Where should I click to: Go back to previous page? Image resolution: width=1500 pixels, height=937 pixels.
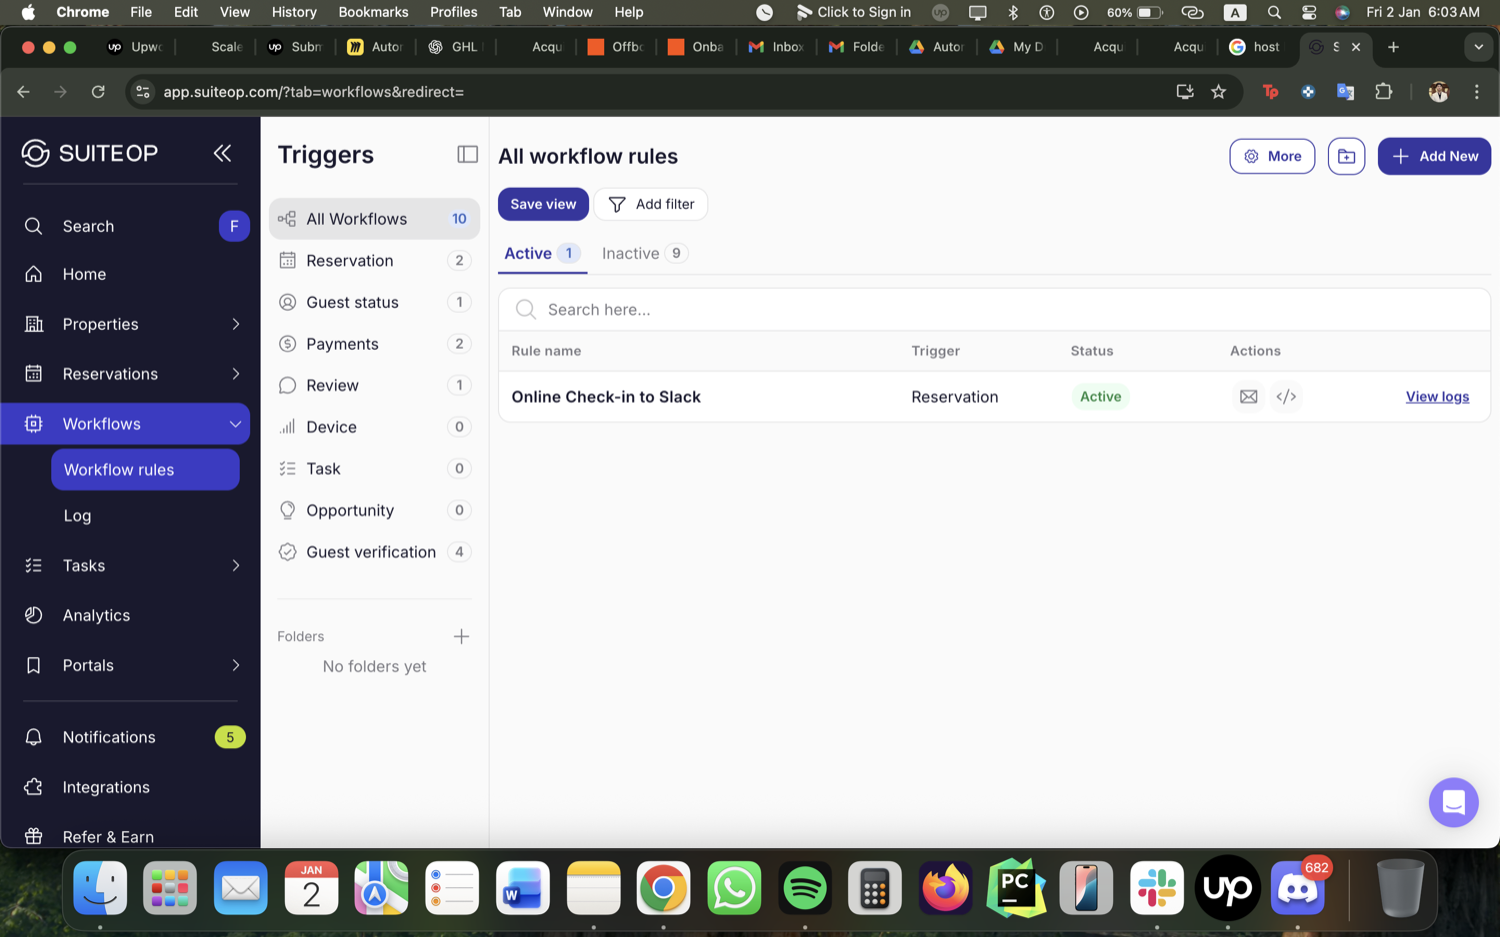point(23,92)
